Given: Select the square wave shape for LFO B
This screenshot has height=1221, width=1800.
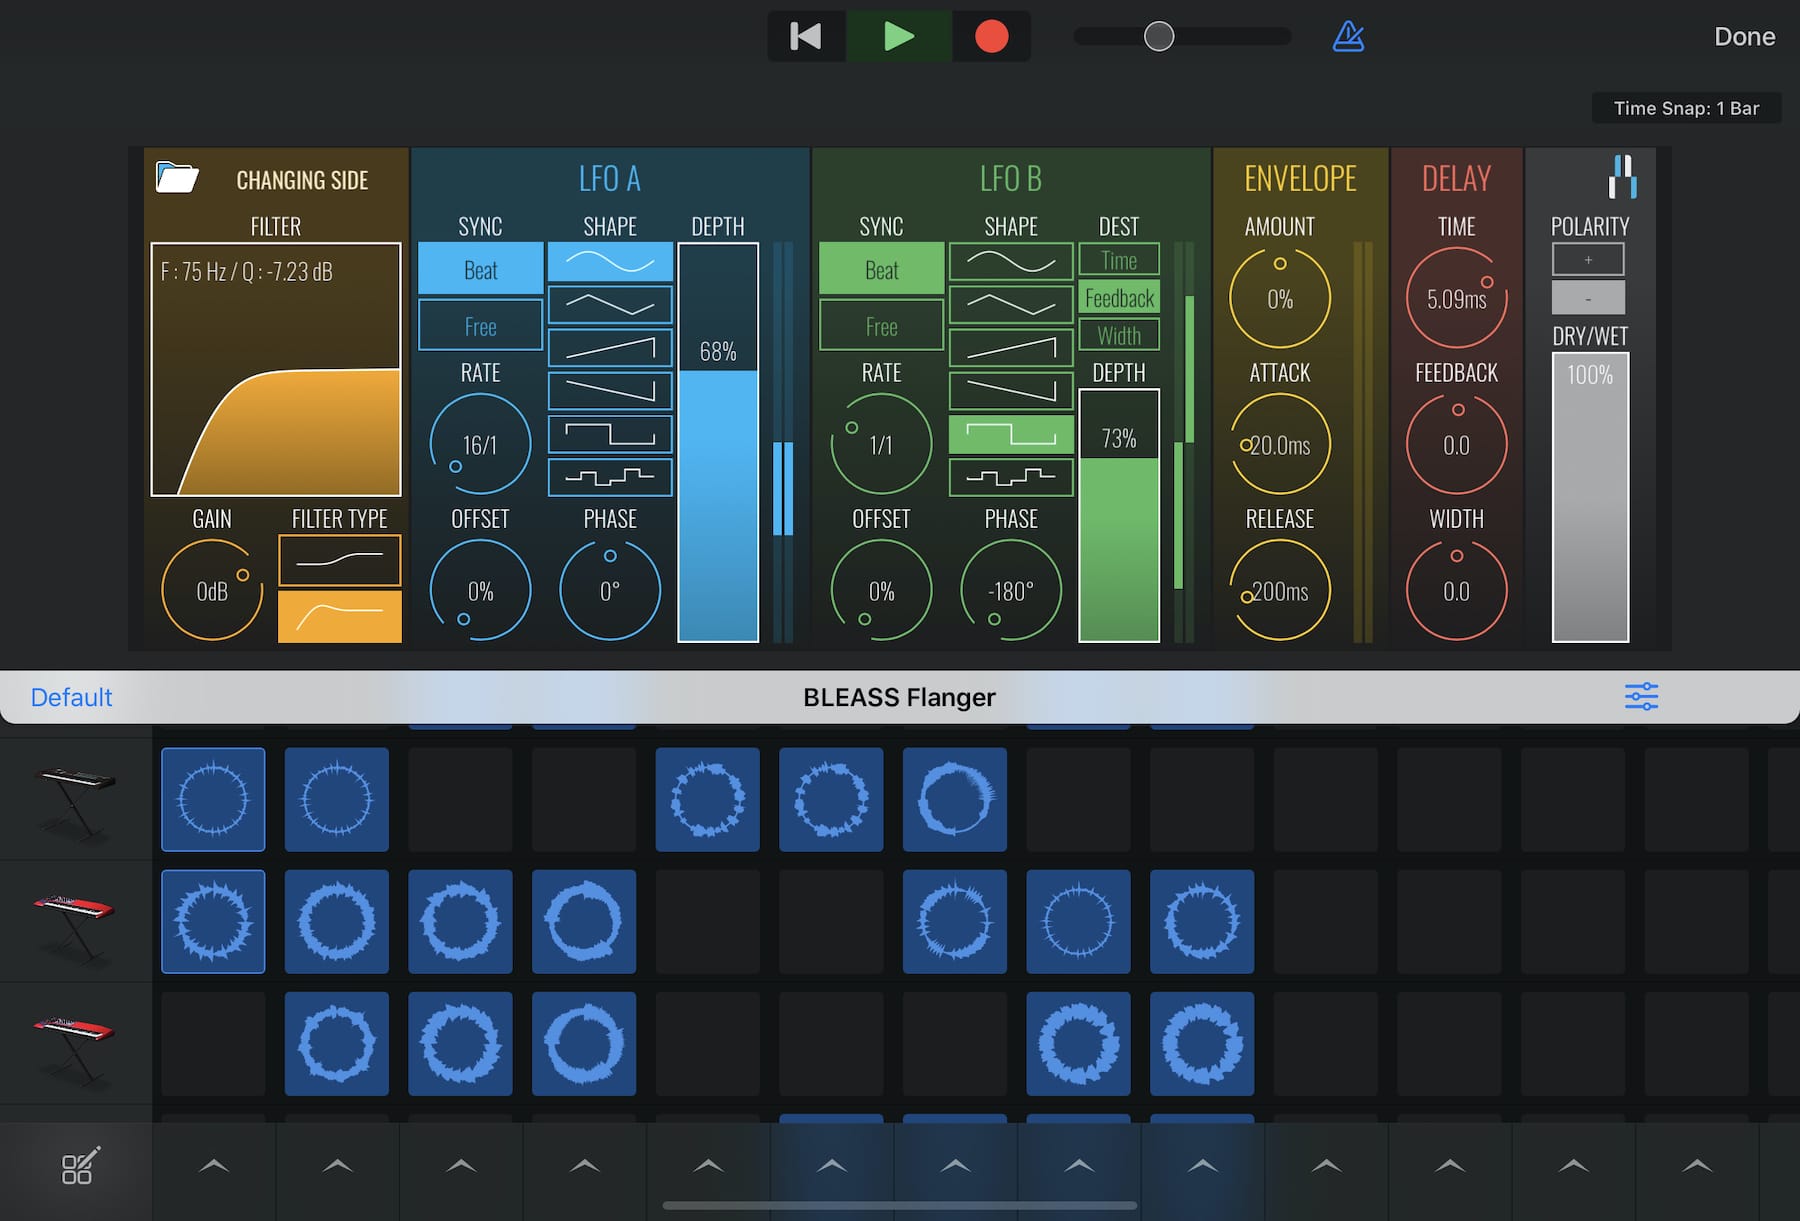Looking at the screenshot, I should [1010, 433].
